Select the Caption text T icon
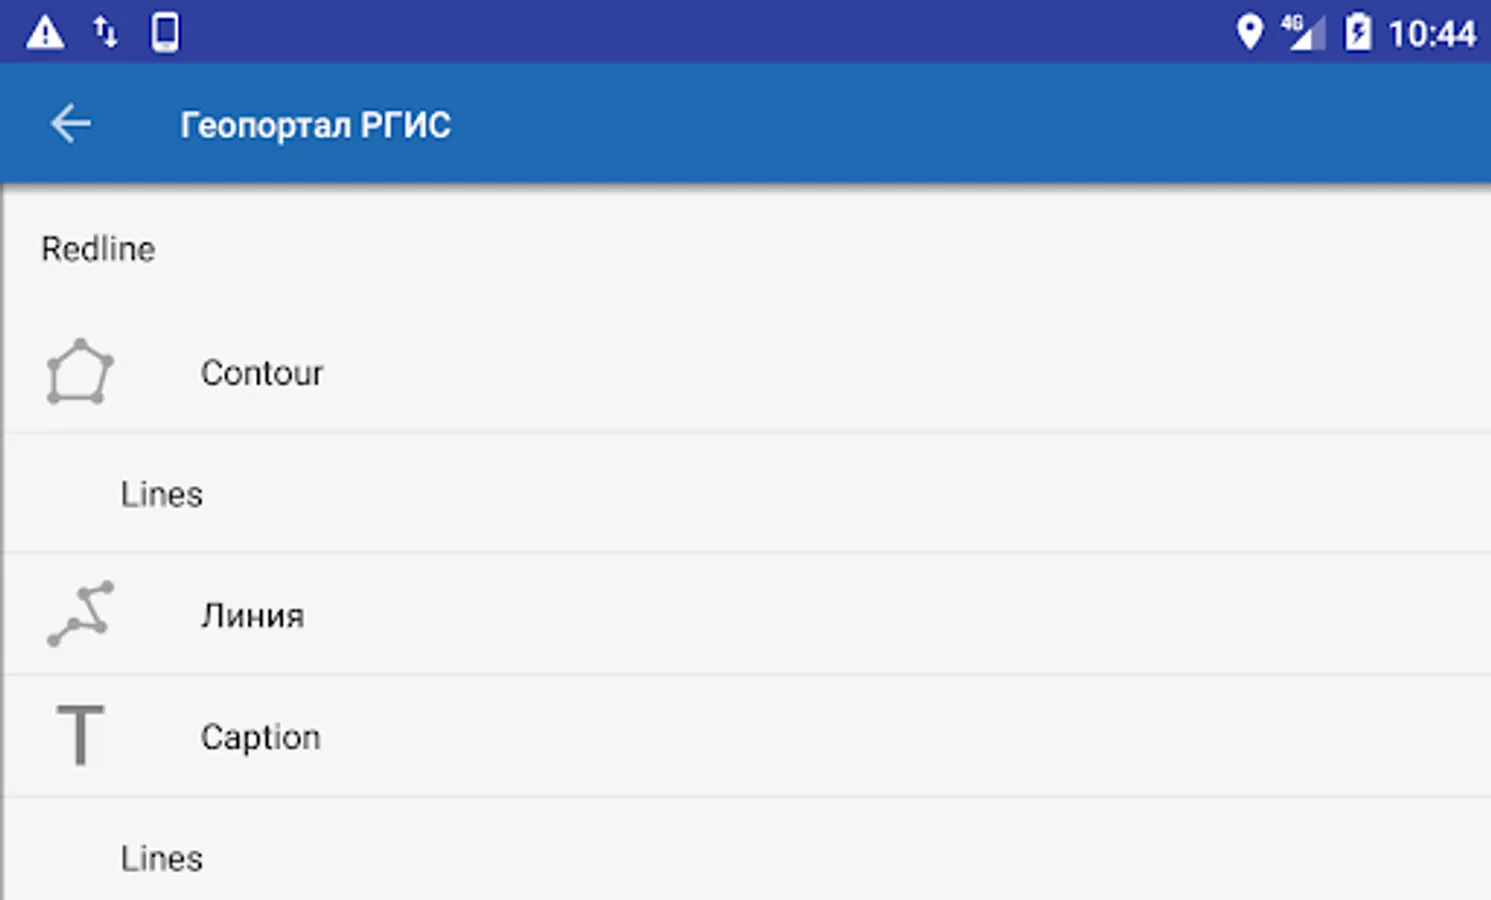 pos(80,736)
